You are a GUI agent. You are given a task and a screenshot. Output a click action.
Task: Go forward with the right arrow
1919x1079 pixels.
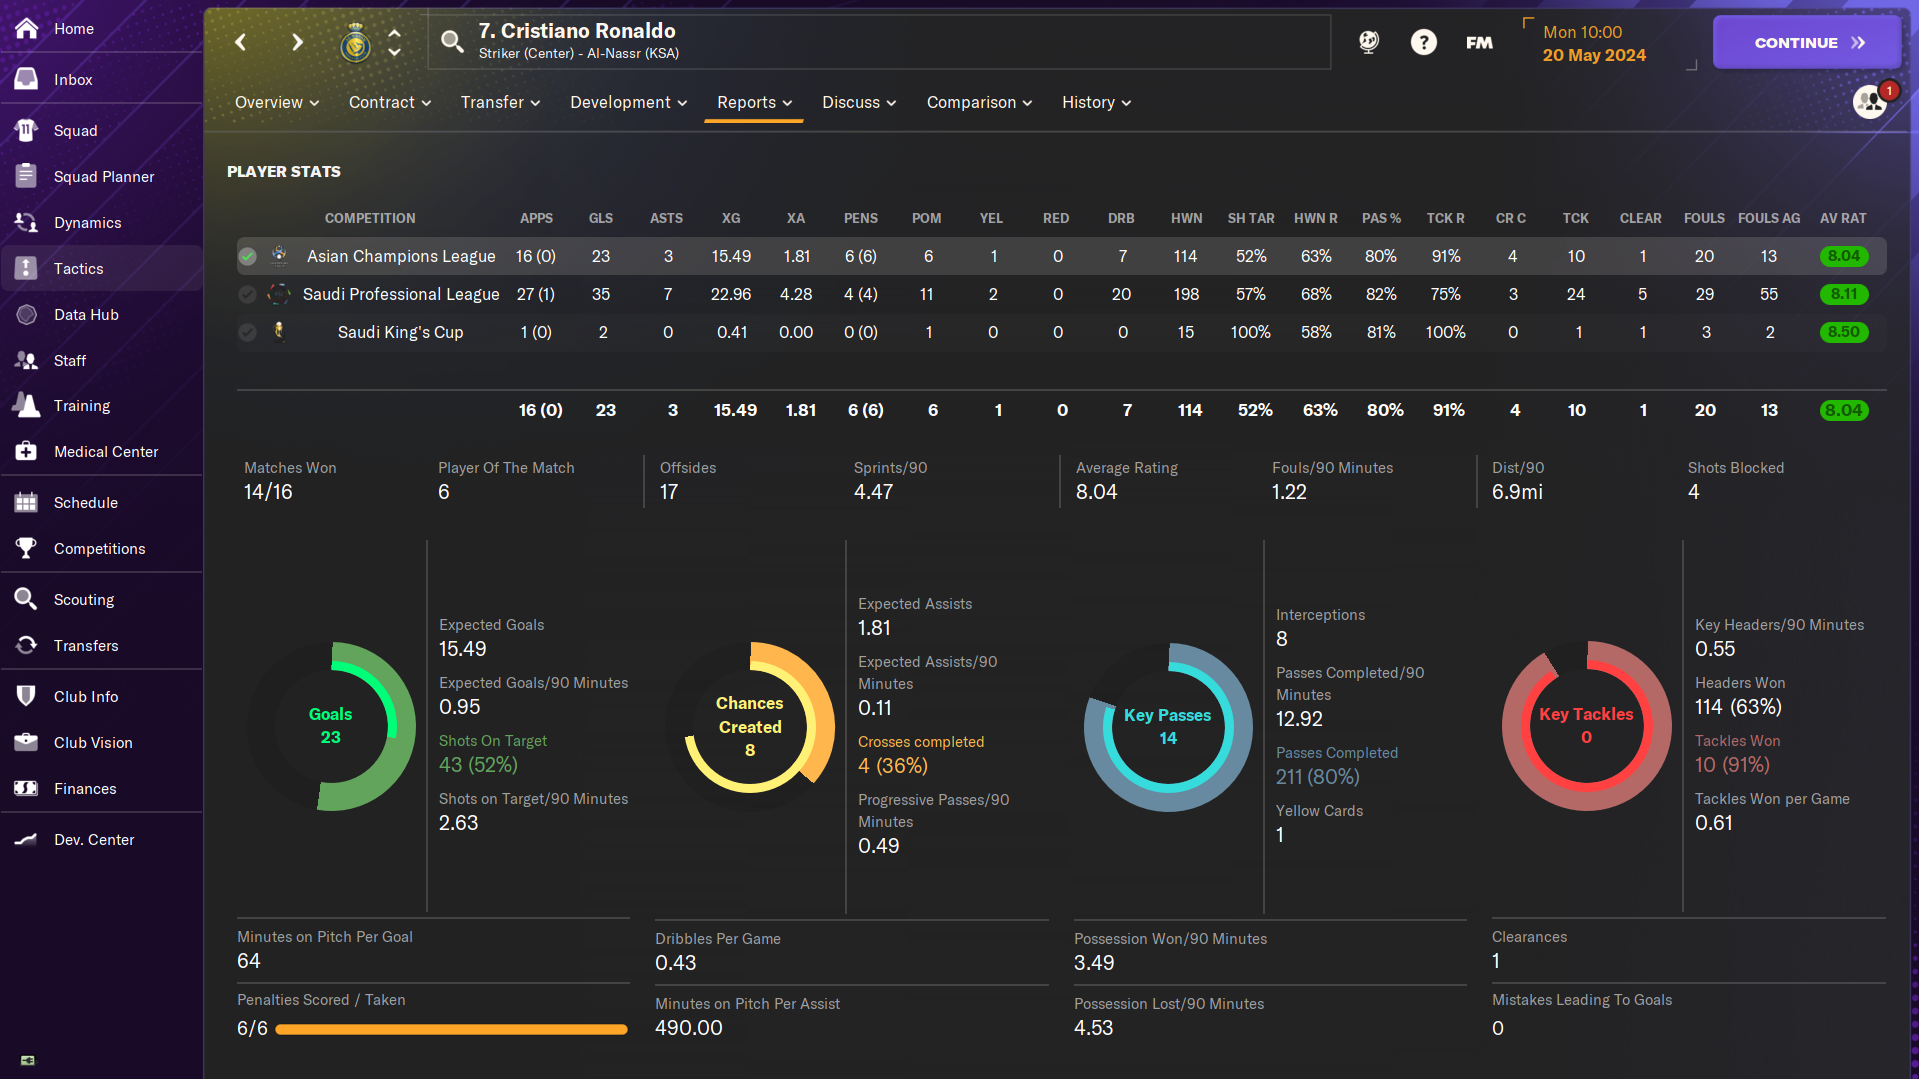tap(297, 42)
